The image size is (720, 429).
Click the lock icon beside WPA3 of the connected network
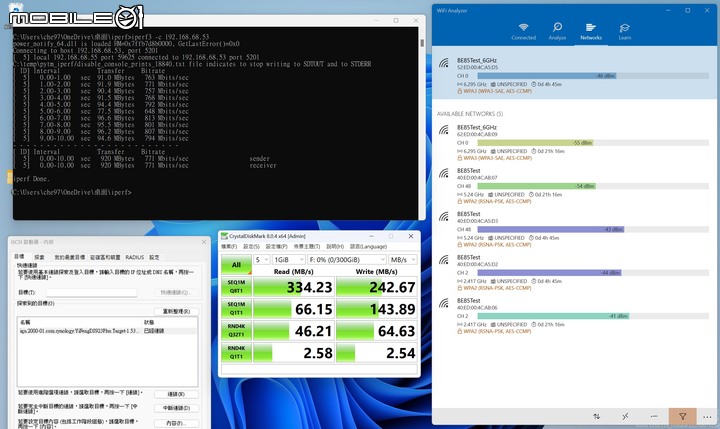(x=459, y=91)
